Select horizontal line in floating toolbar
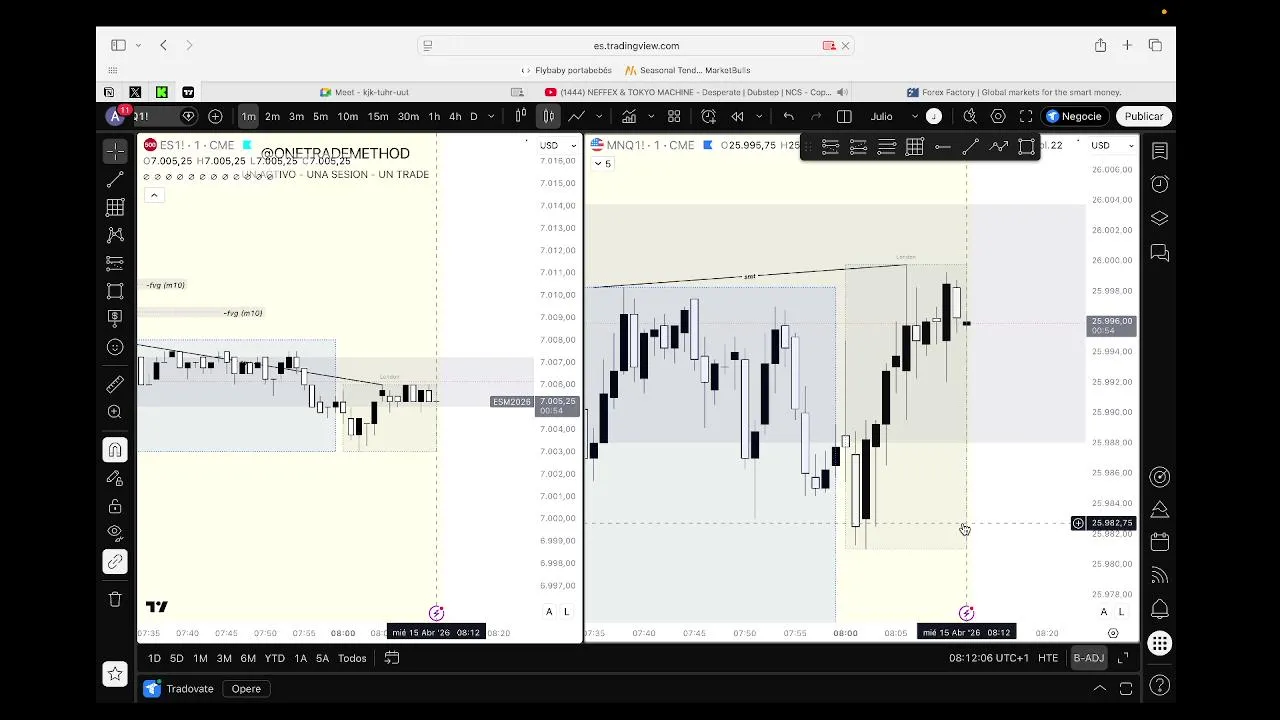This screenshot has width=1280, height=720. pos(942,147)
